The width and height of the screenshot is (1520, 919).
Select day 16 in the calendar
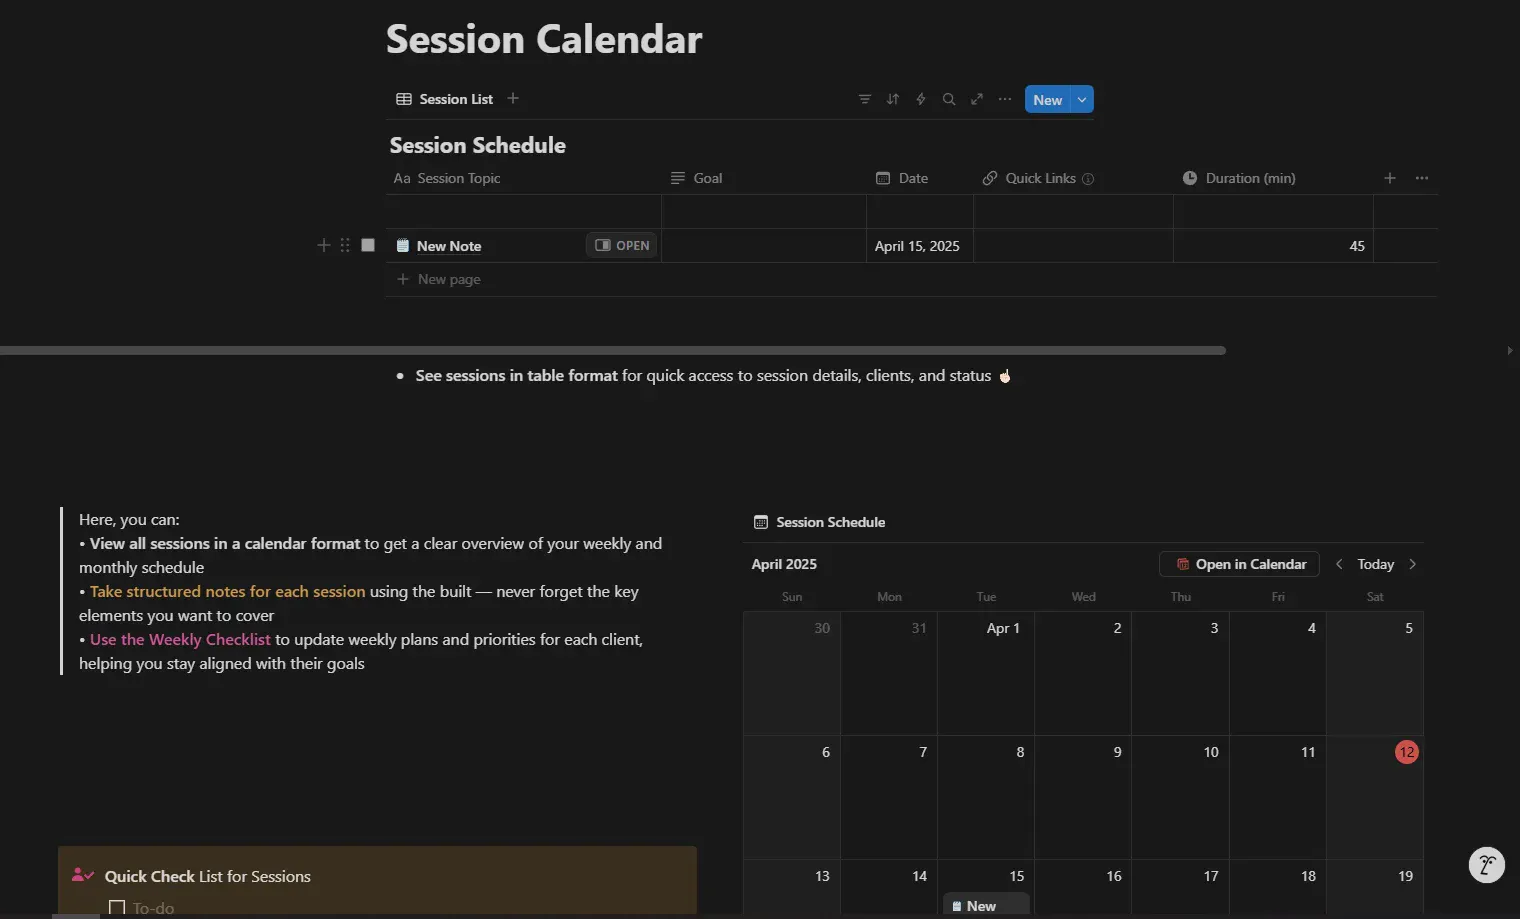pos(1083,888)
